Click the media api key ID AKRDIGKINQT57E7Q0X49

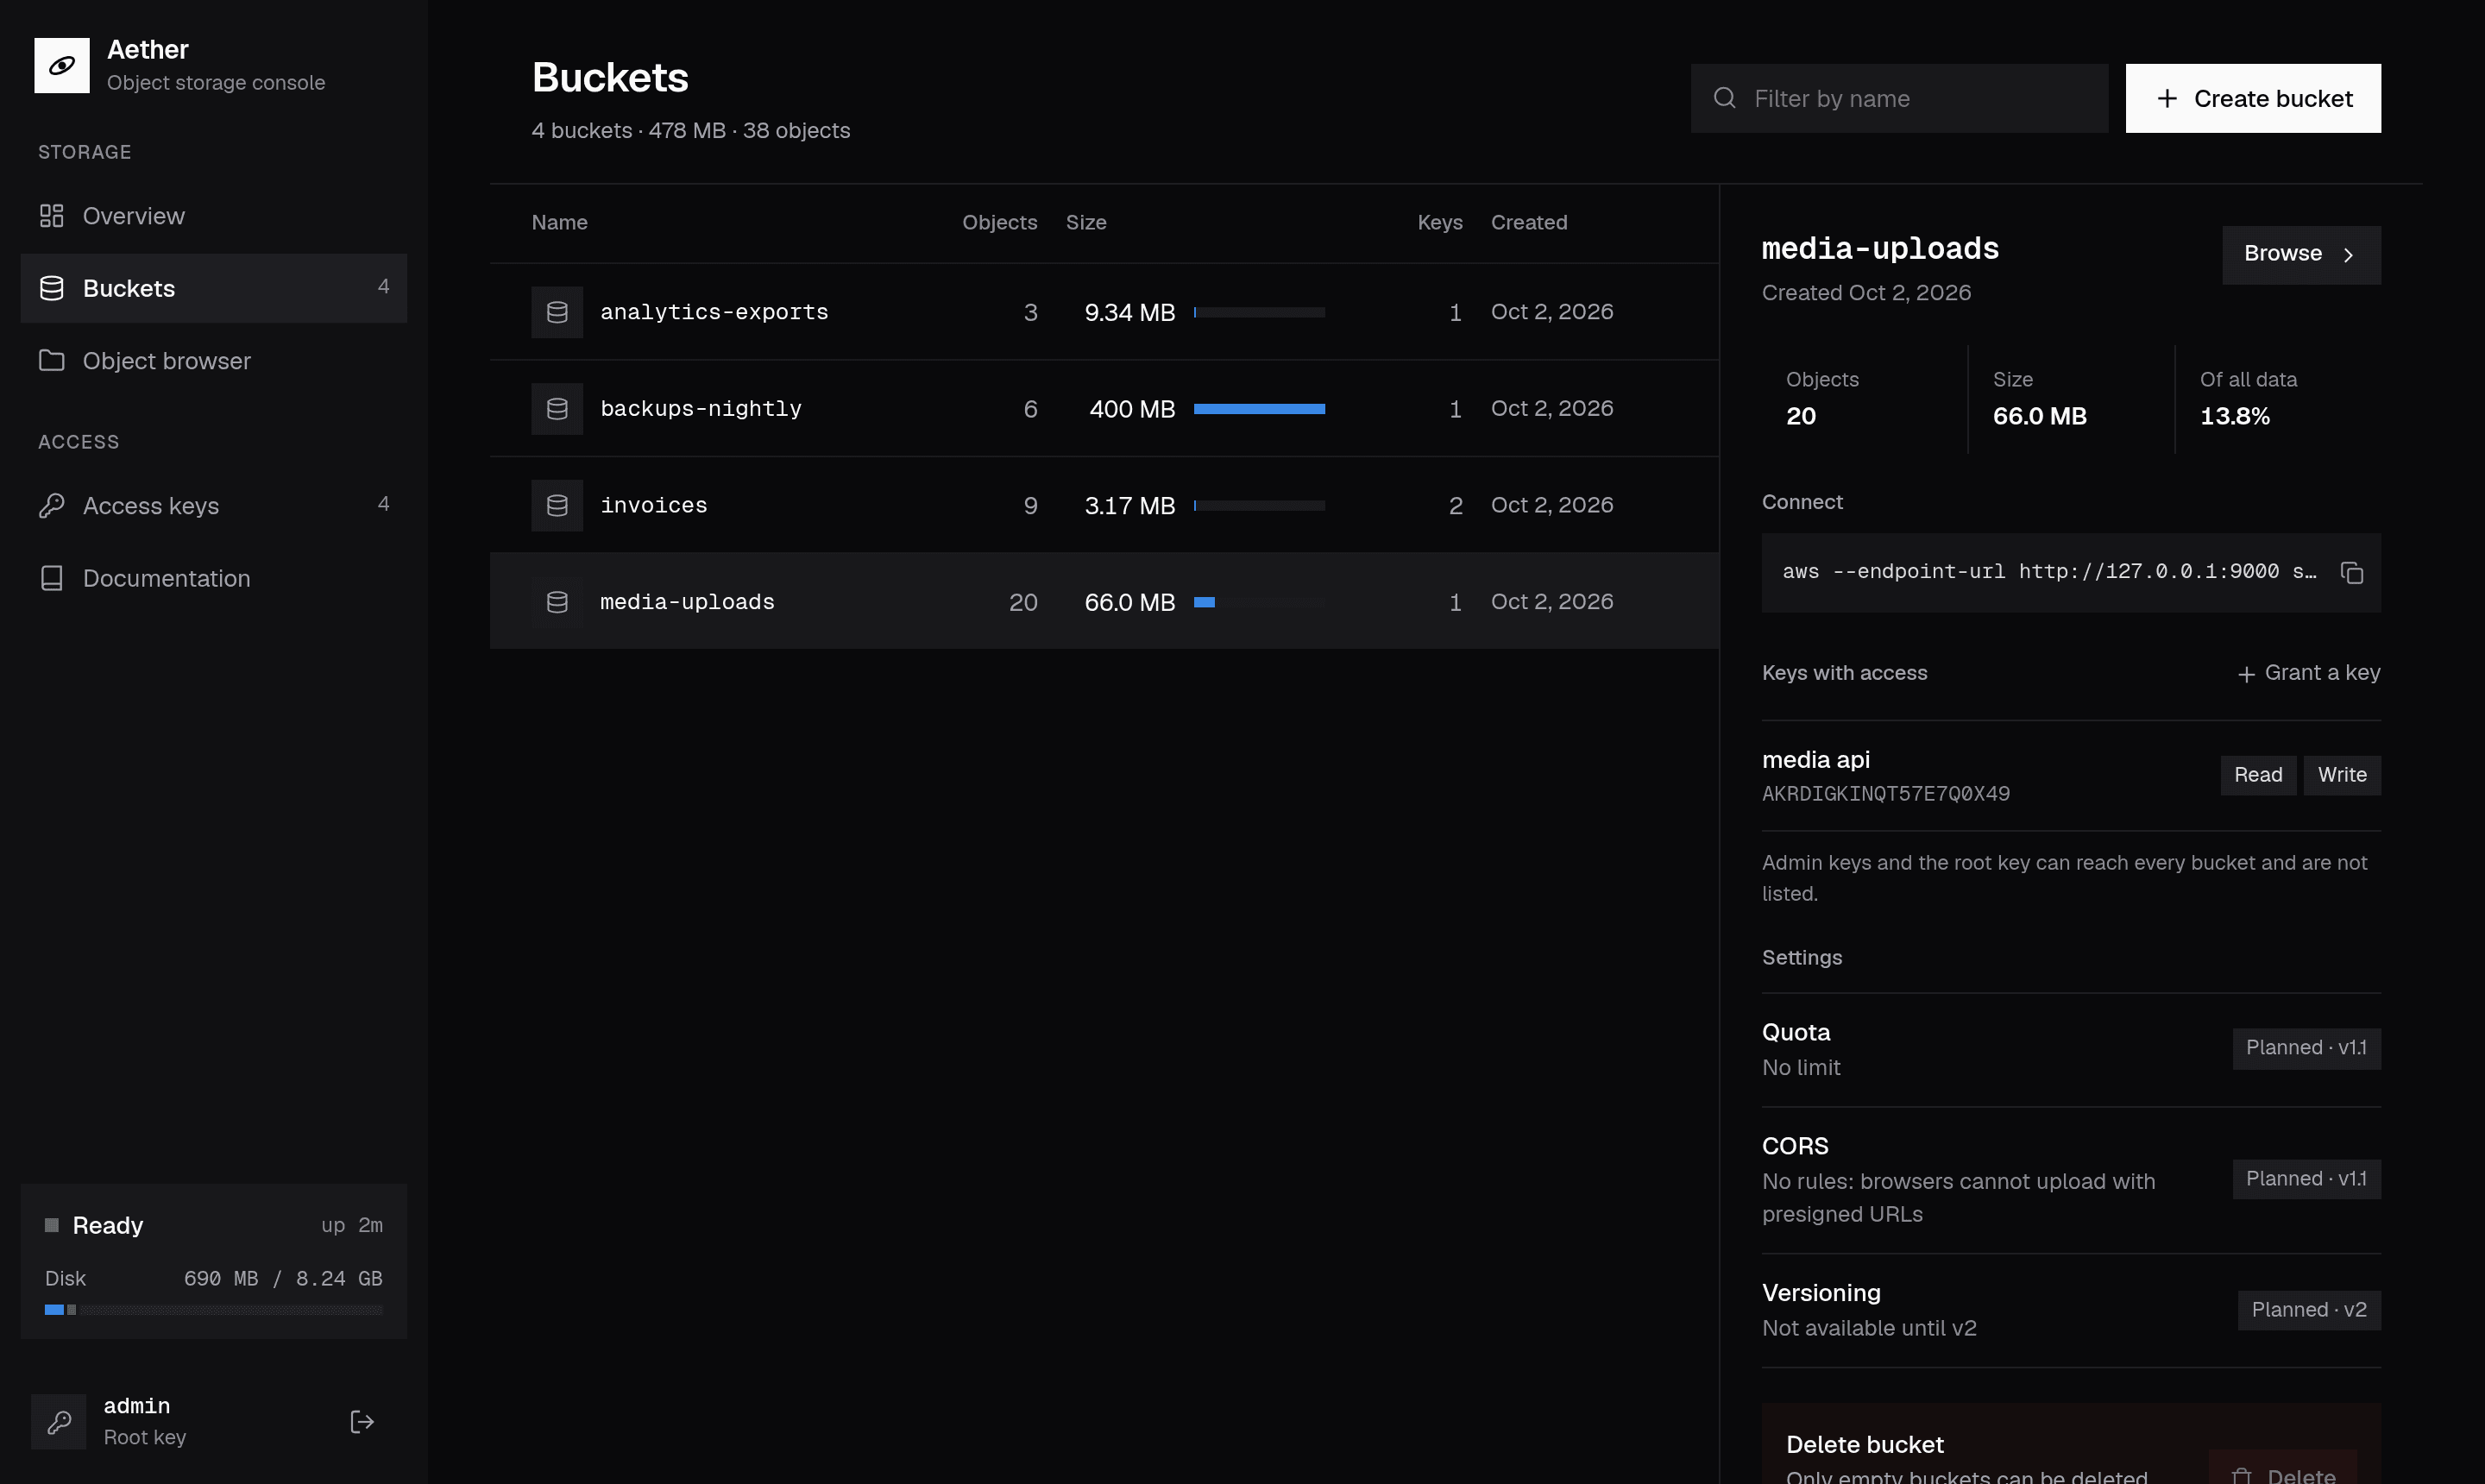pyautogui.click(x=1885, y=794)
